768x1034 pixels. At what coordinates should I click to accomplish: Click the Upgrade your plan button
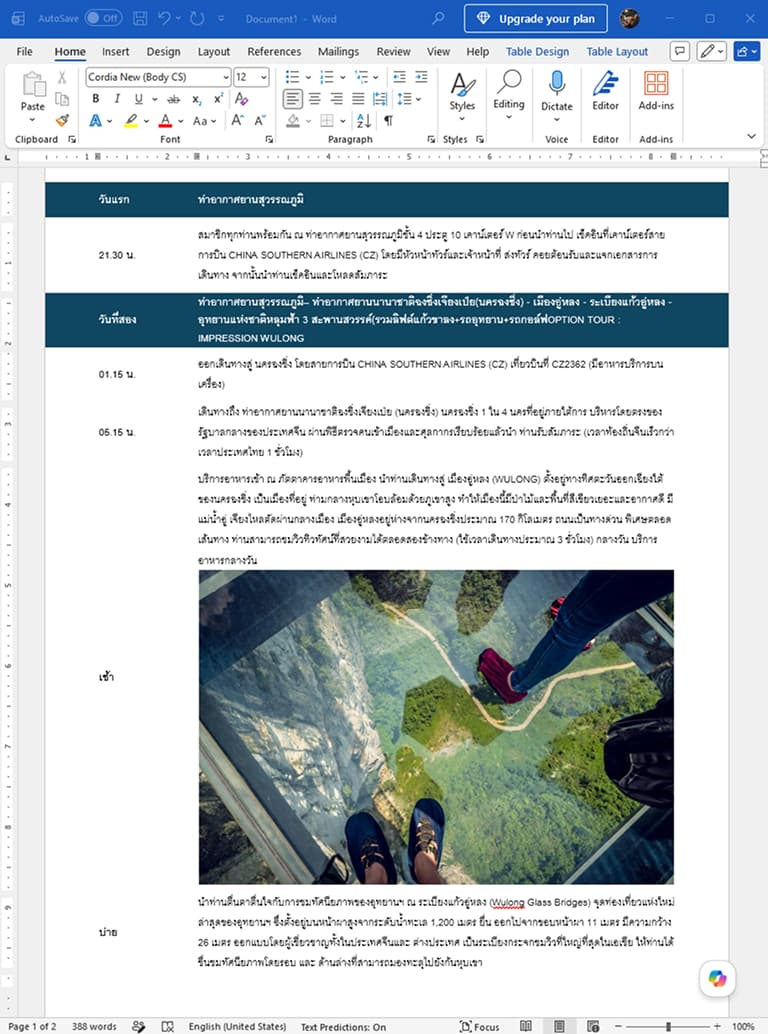[x=535, y=18]
